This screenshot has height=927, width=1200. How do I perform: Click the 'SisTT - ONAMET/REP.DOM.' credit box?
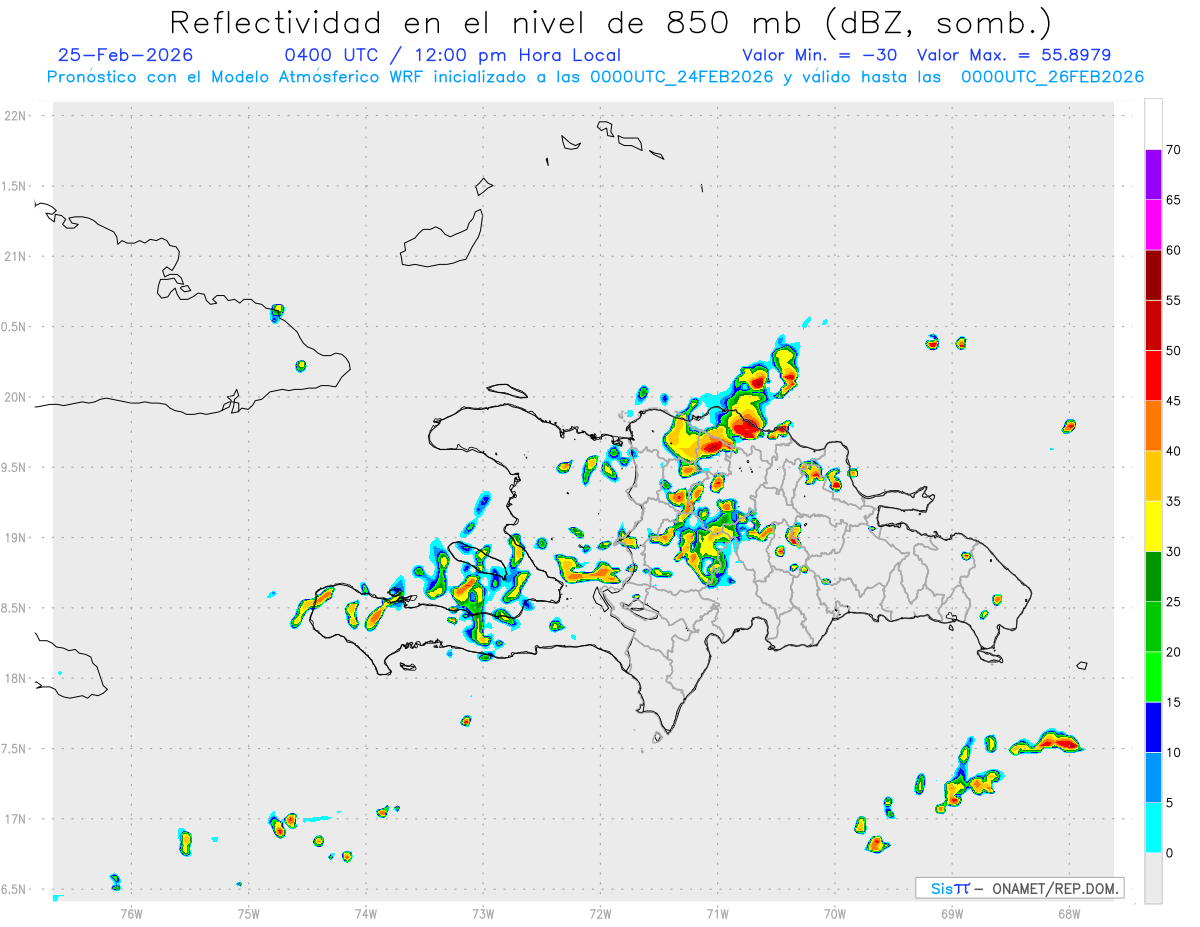[1020, 888]
